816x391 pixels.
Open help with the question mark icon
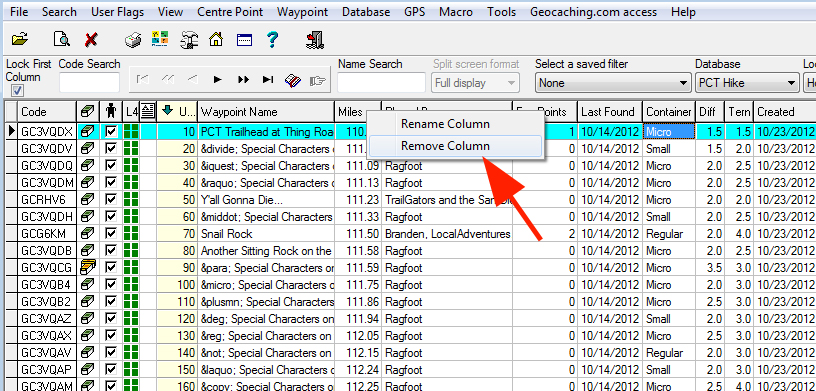272,40
